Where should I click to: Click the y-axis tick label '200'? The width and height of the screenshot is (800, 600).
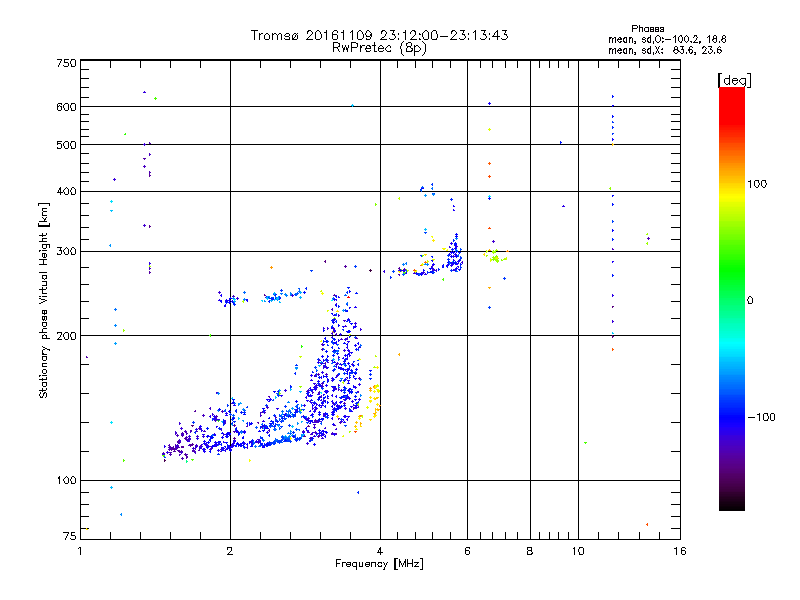(66, 336)
